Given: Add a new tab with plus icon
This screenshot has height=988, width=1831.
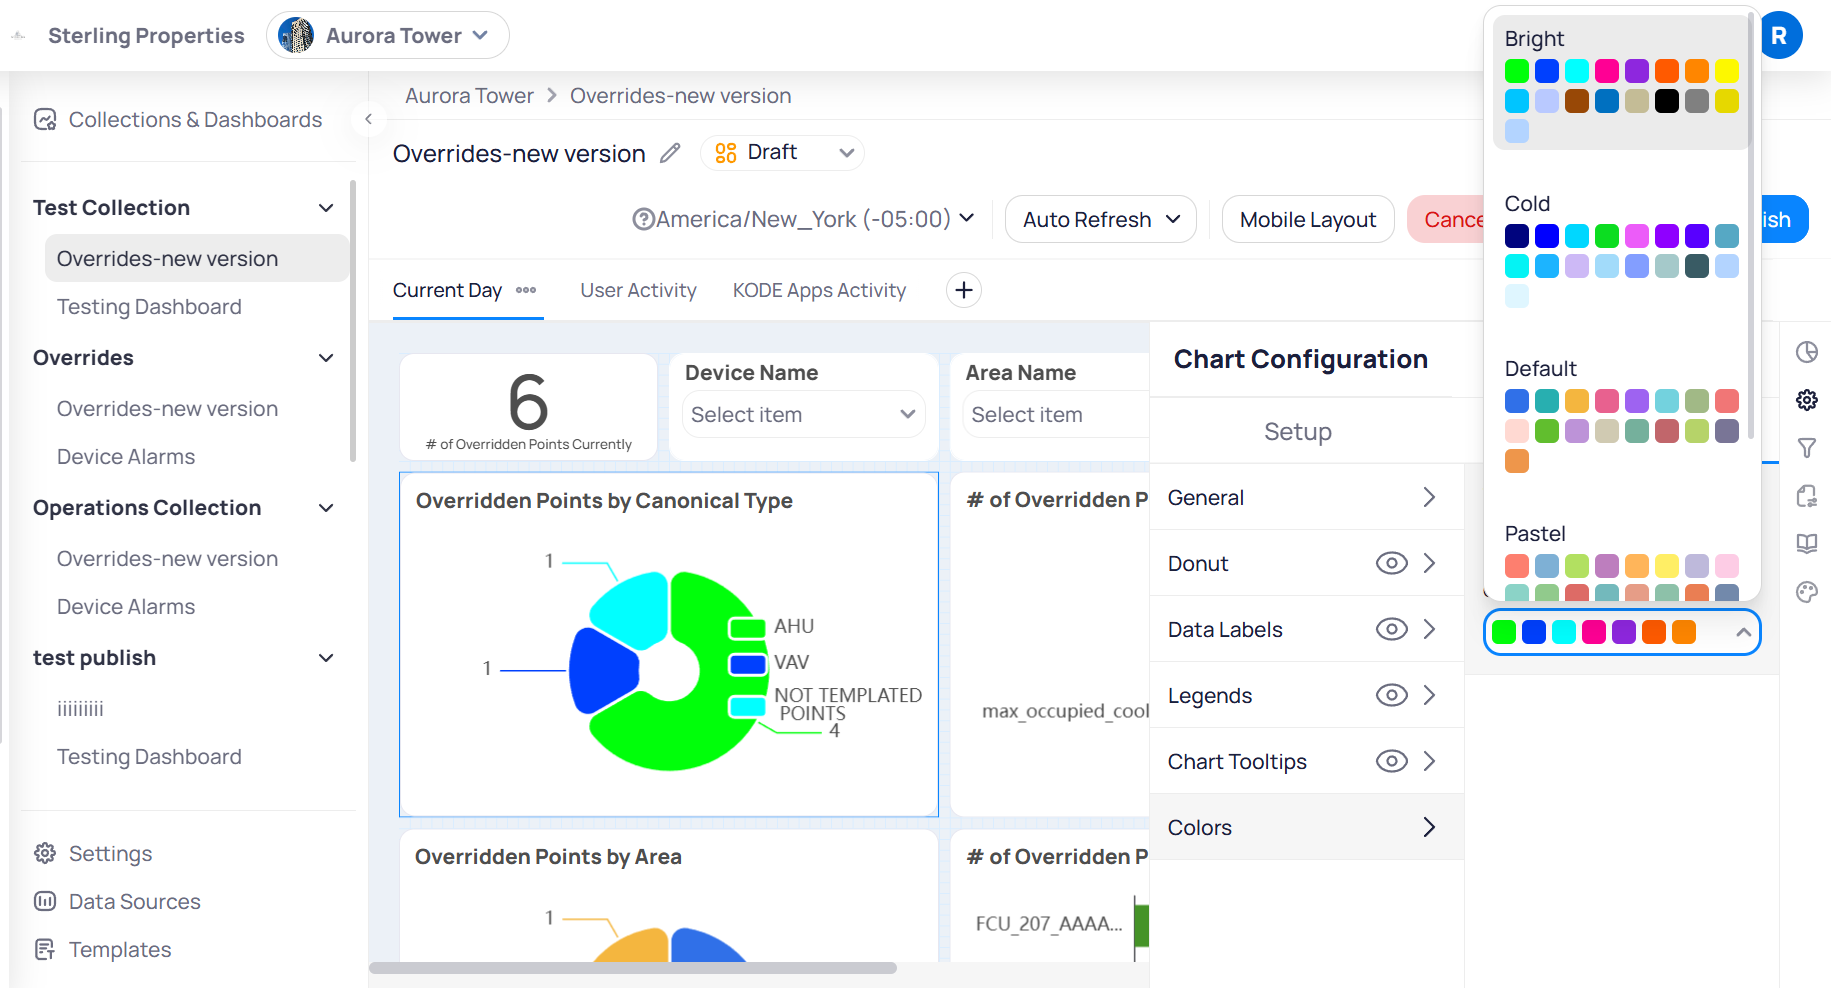Looking at the screenshot, I should (x=963, y=290).
